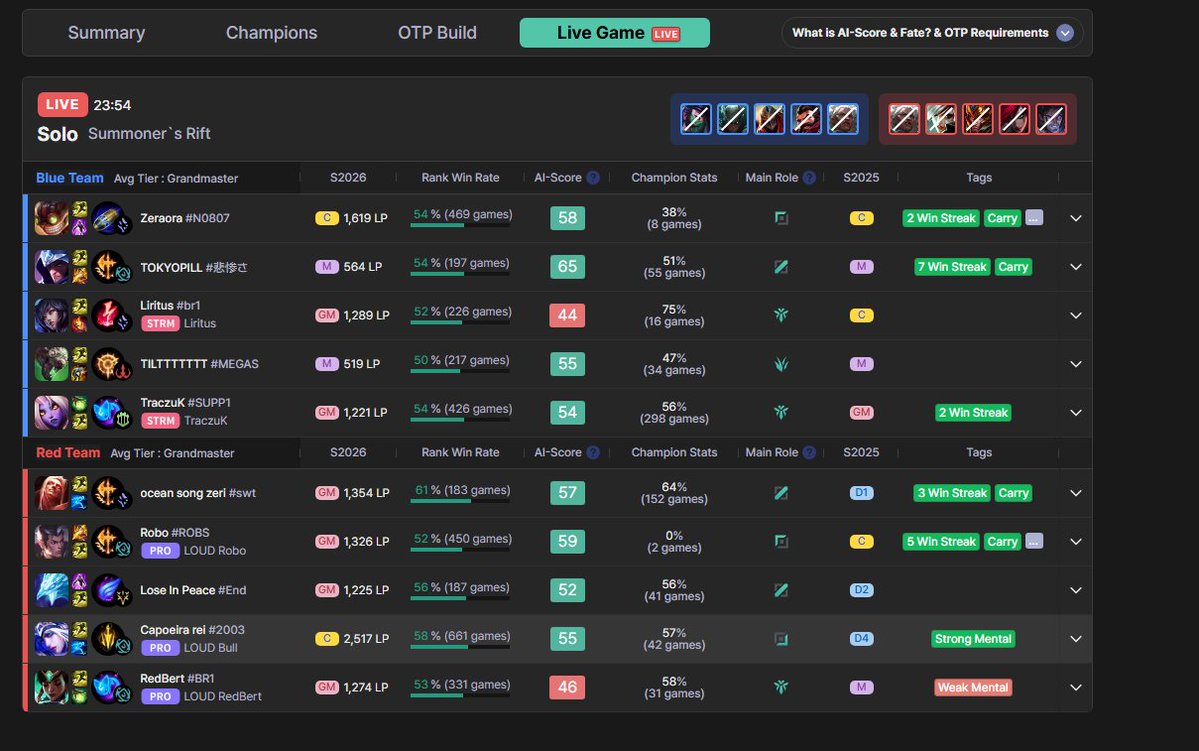Click TraczuK's keystone rune icon
The height and width of the screenshot is (751, 1199).
(106, 411)
